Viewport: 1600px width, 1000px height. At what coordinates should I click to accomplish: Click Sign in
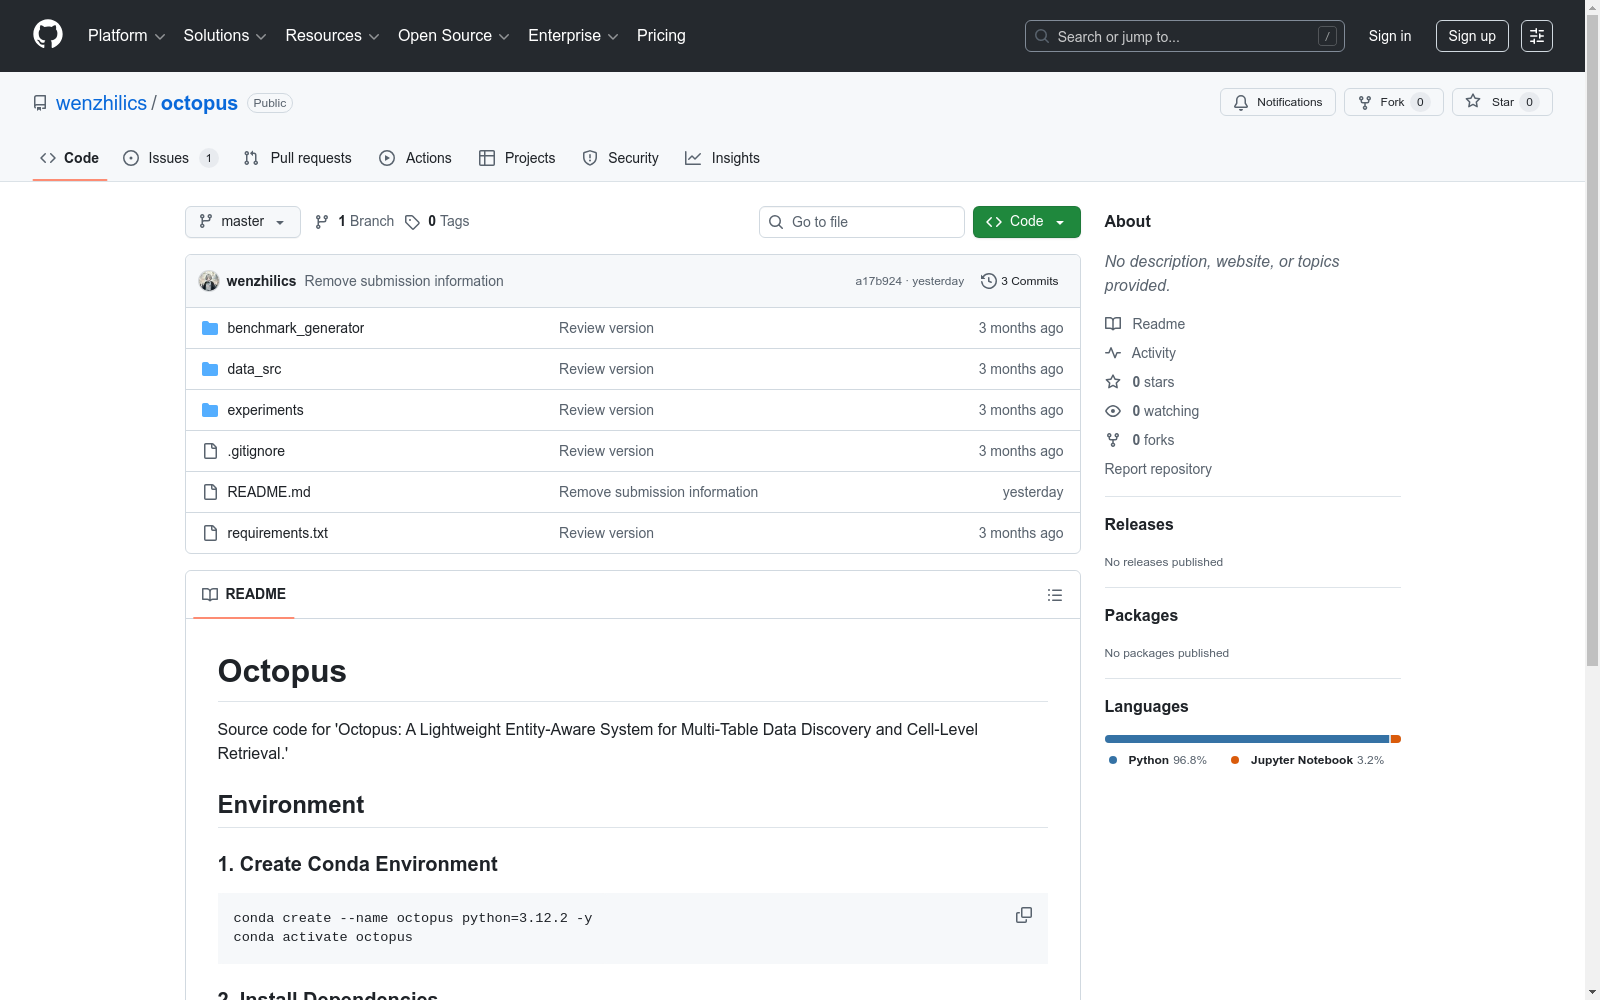(x=1390, y=36)
